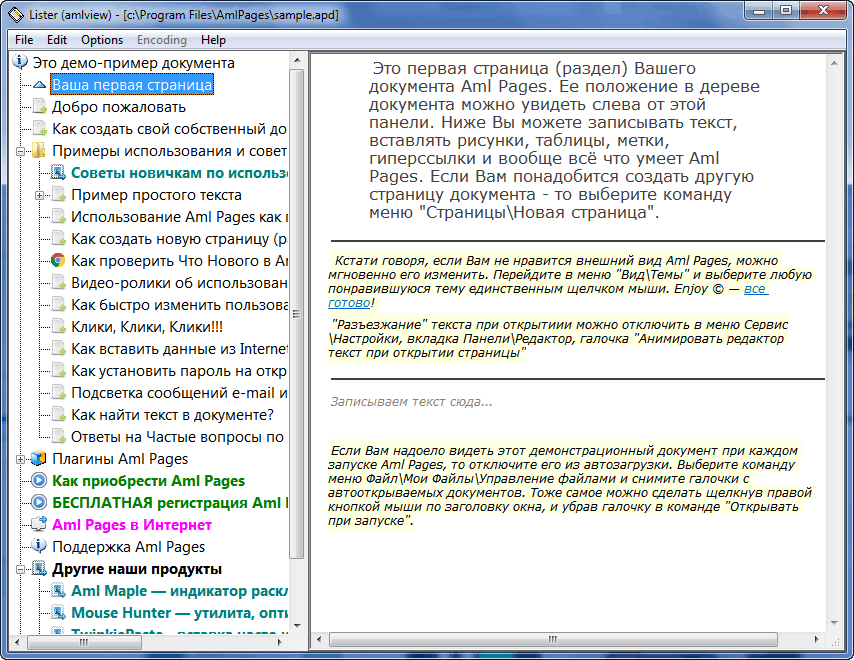Click the tree panel scroll-down arrow
Image resolution: width=854 pixels, height=660 pixels.
point(297,626)
